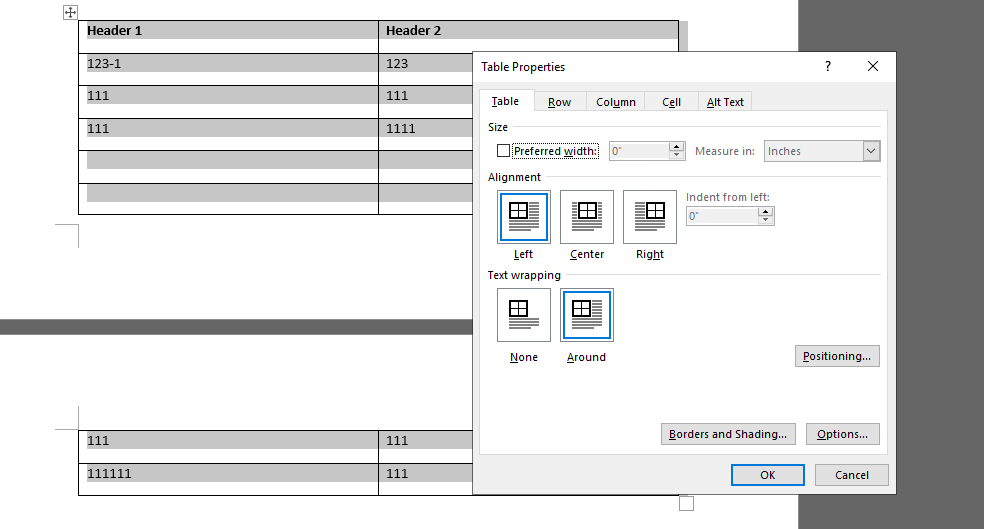Viewport: 984px width, 529px height.
Task: Switch to the Alt Text tab
Action: pos(725,102)
